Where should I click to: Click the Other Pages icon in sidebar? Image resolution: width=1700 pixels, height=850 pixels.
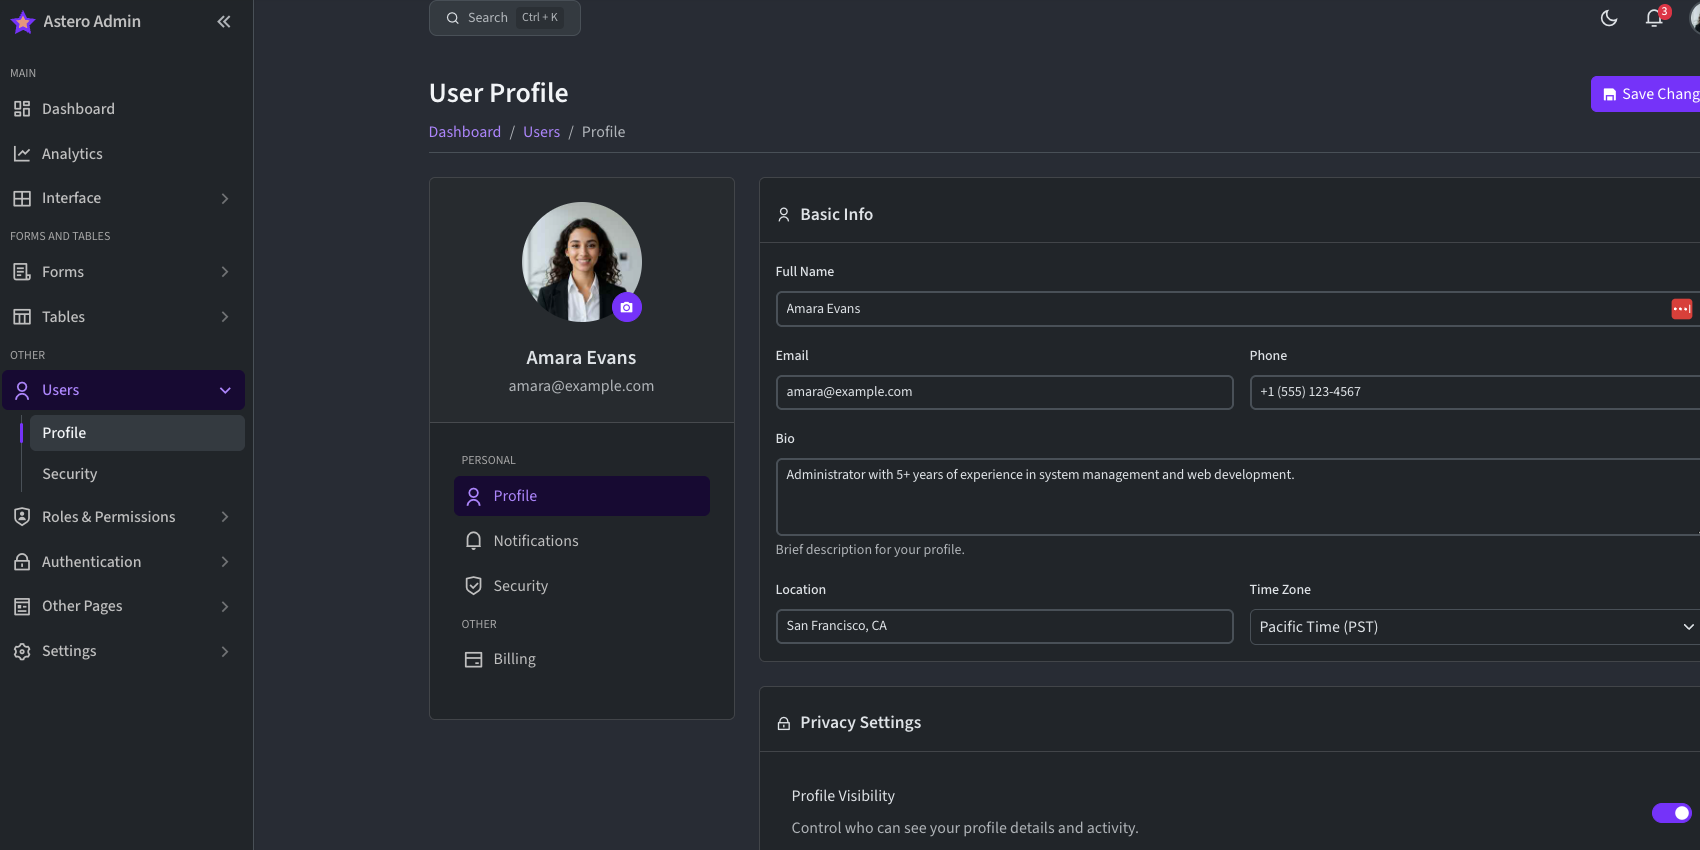[22, 606]
